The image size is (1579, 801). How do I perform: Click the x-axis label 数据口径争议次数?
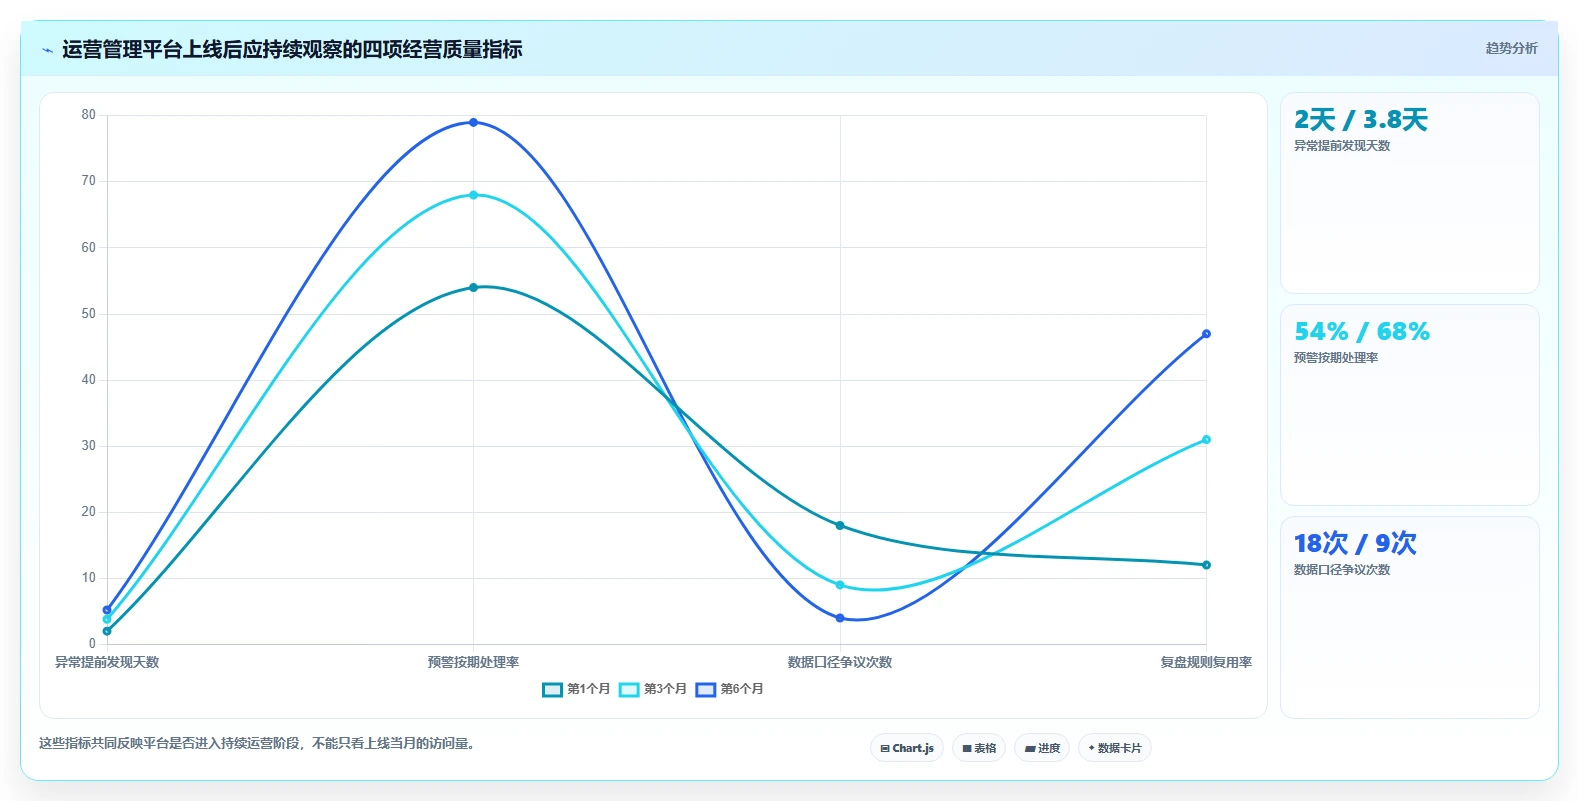840,662
